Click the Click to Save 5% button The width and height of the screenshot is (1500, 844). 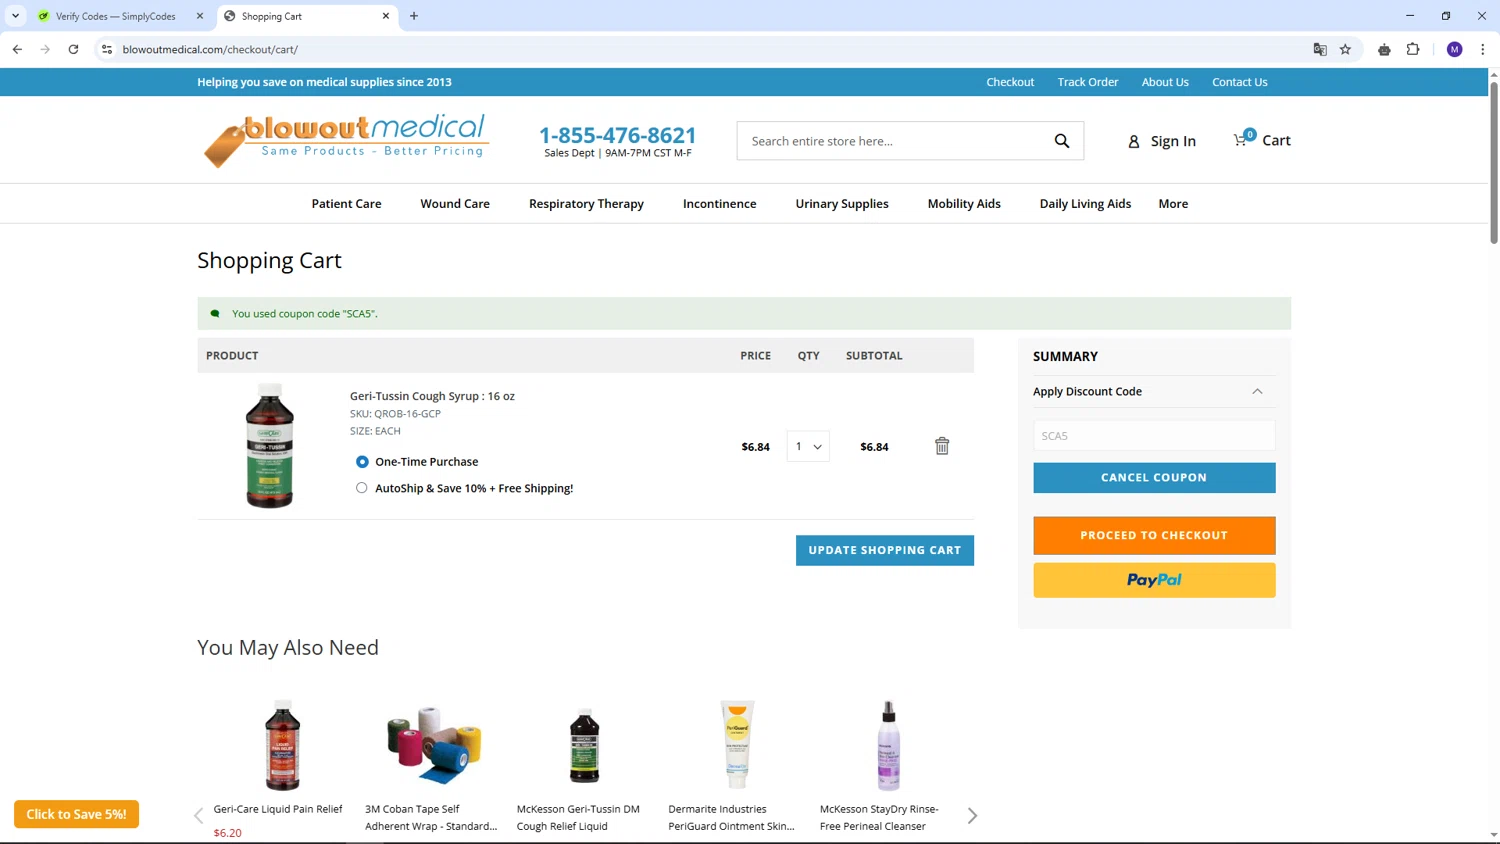(76, 814)
